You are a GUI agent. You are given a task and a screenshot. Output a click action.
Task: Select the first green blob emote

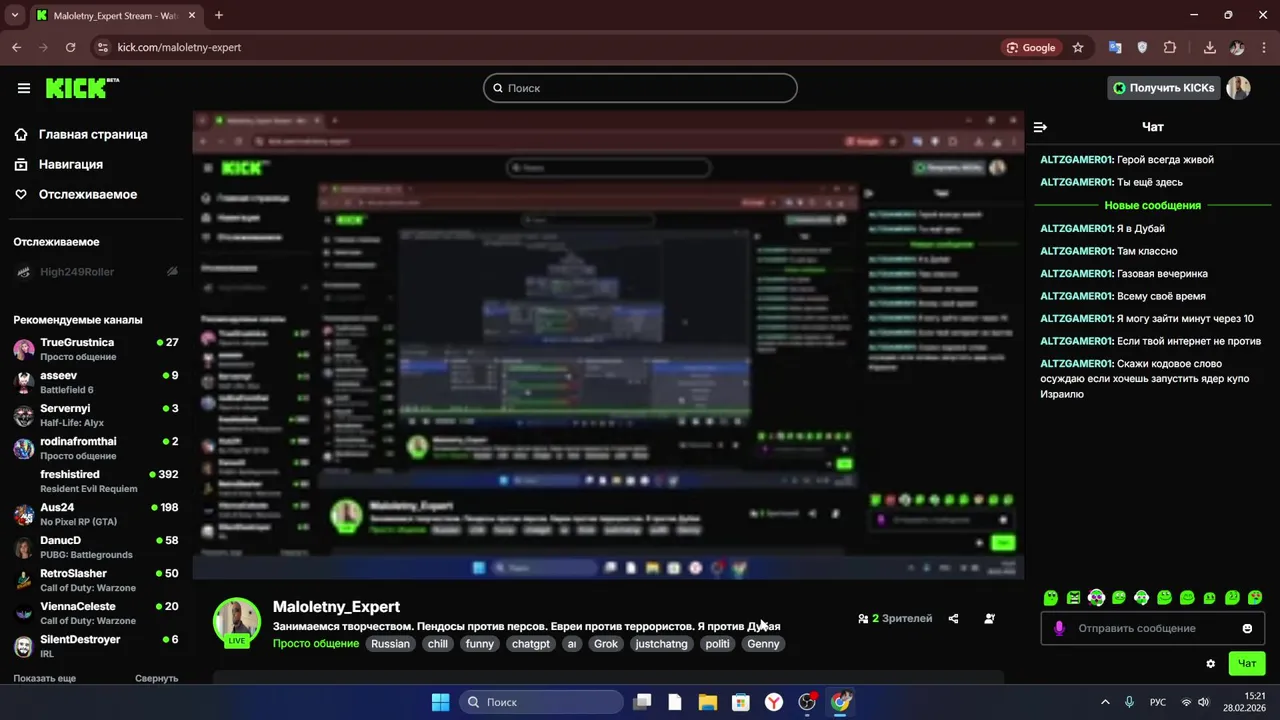[x=1050, y=597]
